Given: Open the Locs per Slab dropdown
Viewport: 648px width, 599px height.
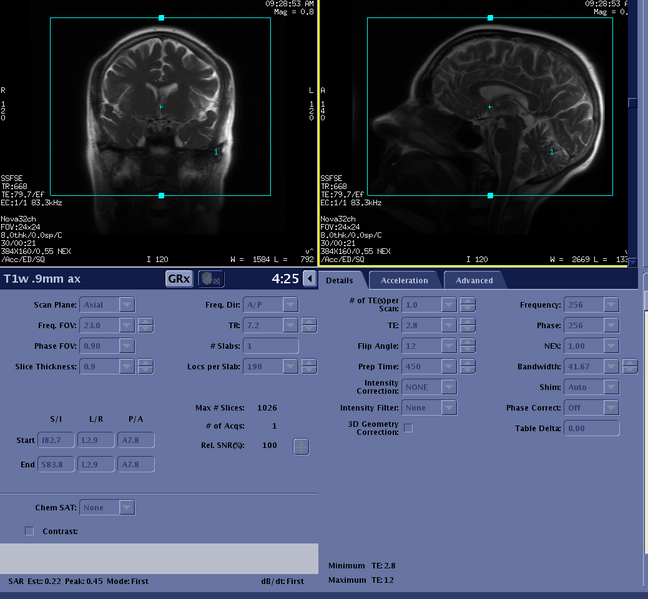Looking at the screenshot, I should coord(291,367).
